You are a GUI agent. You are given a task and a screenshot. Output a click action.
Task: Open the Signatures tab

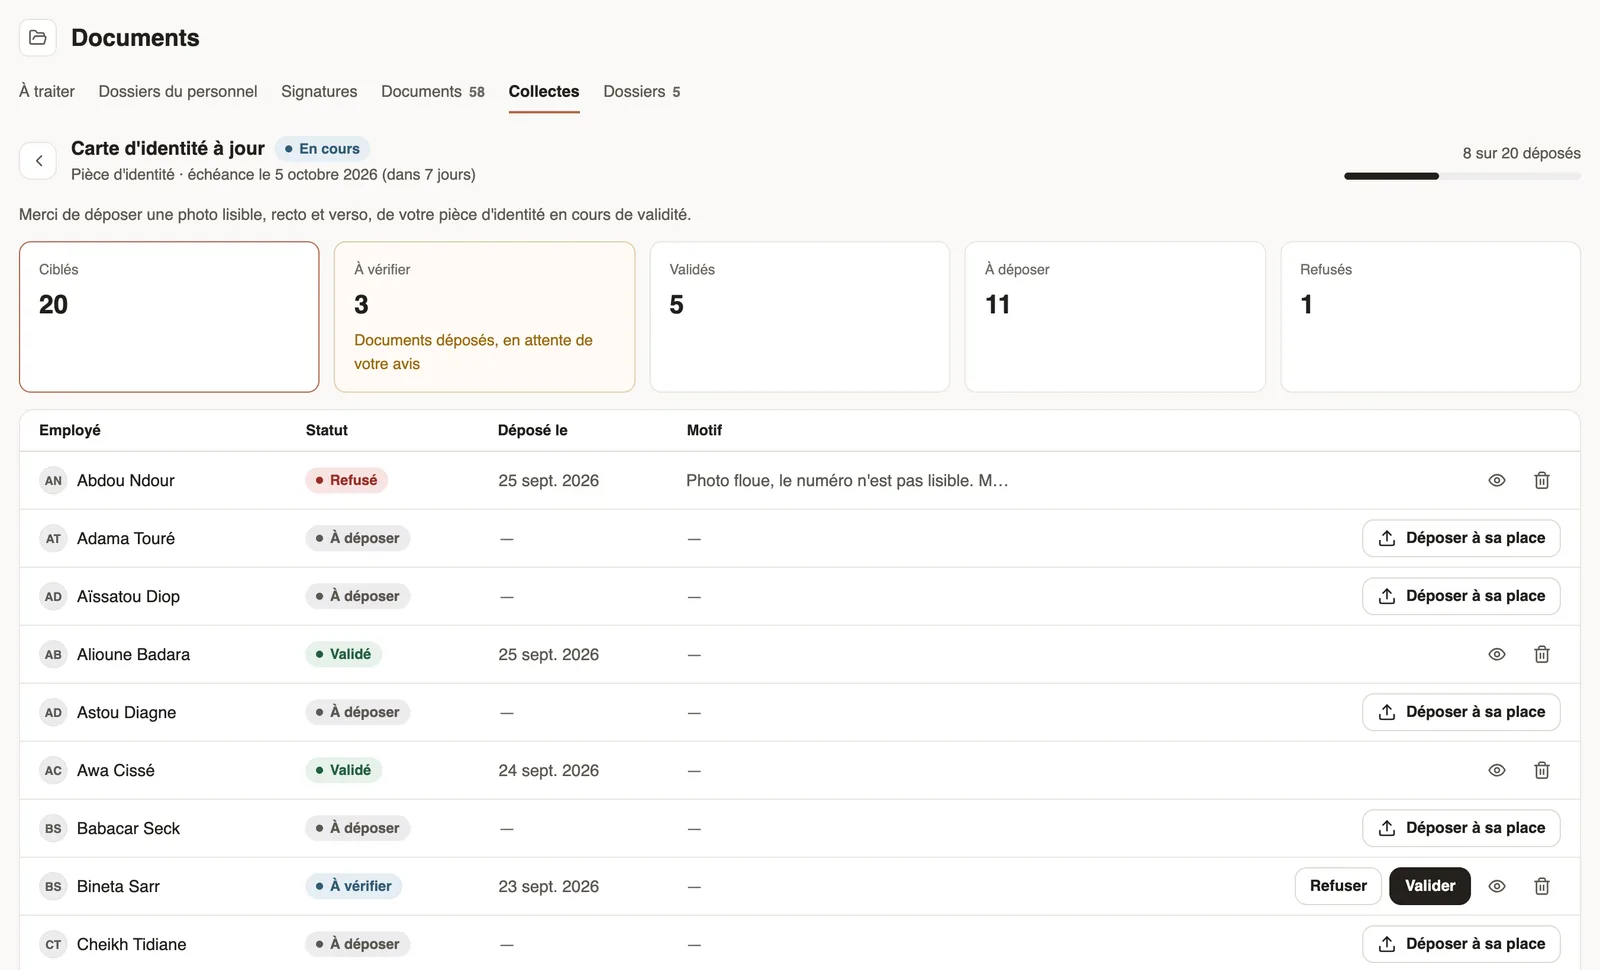click(319, 91)
